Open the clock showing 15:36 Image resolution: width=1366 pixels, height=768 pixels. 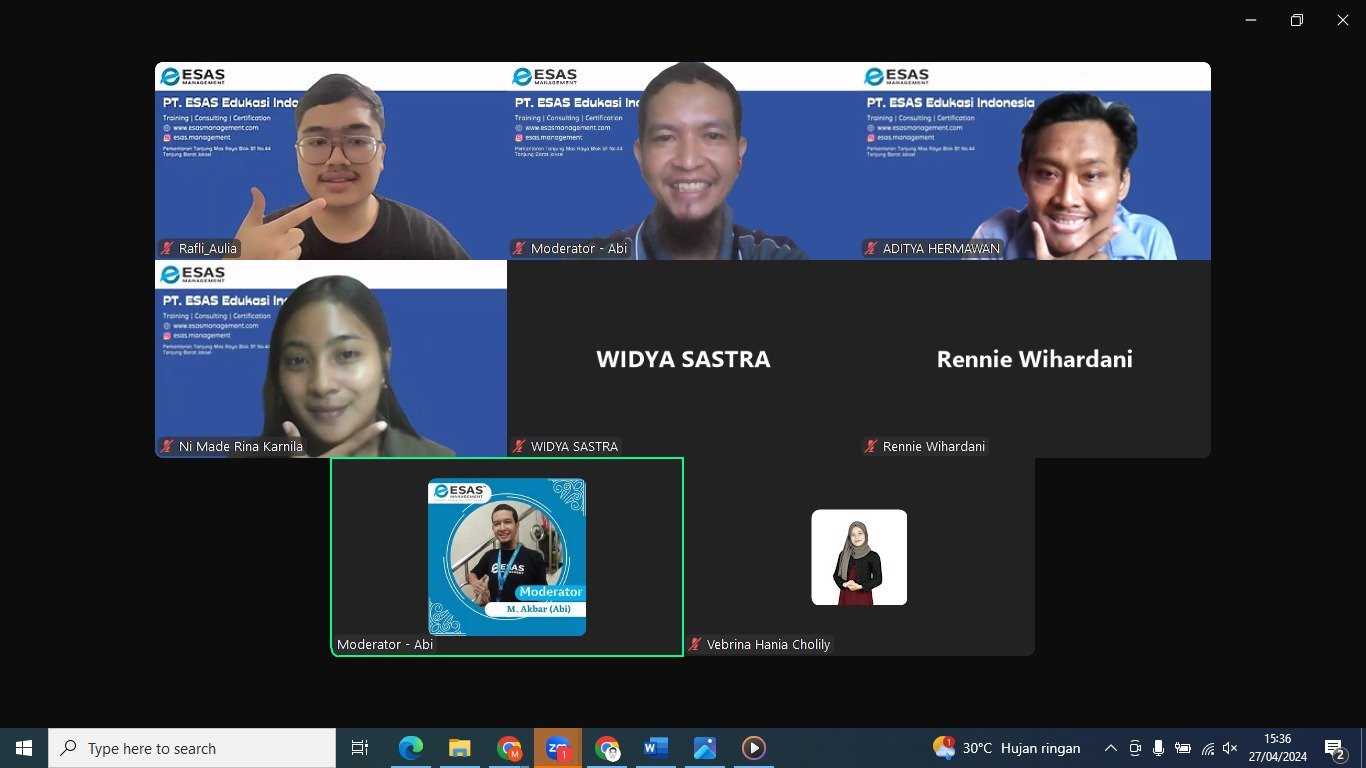pos(1277,748)
